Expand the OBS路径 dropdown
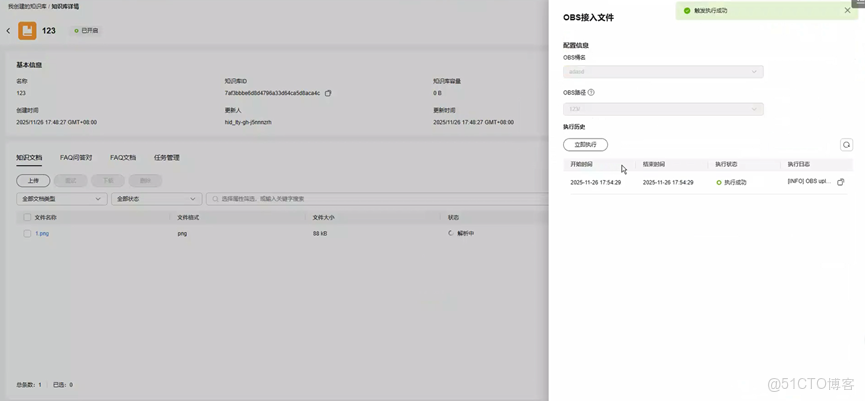The image size is (865, 401). 663,109
